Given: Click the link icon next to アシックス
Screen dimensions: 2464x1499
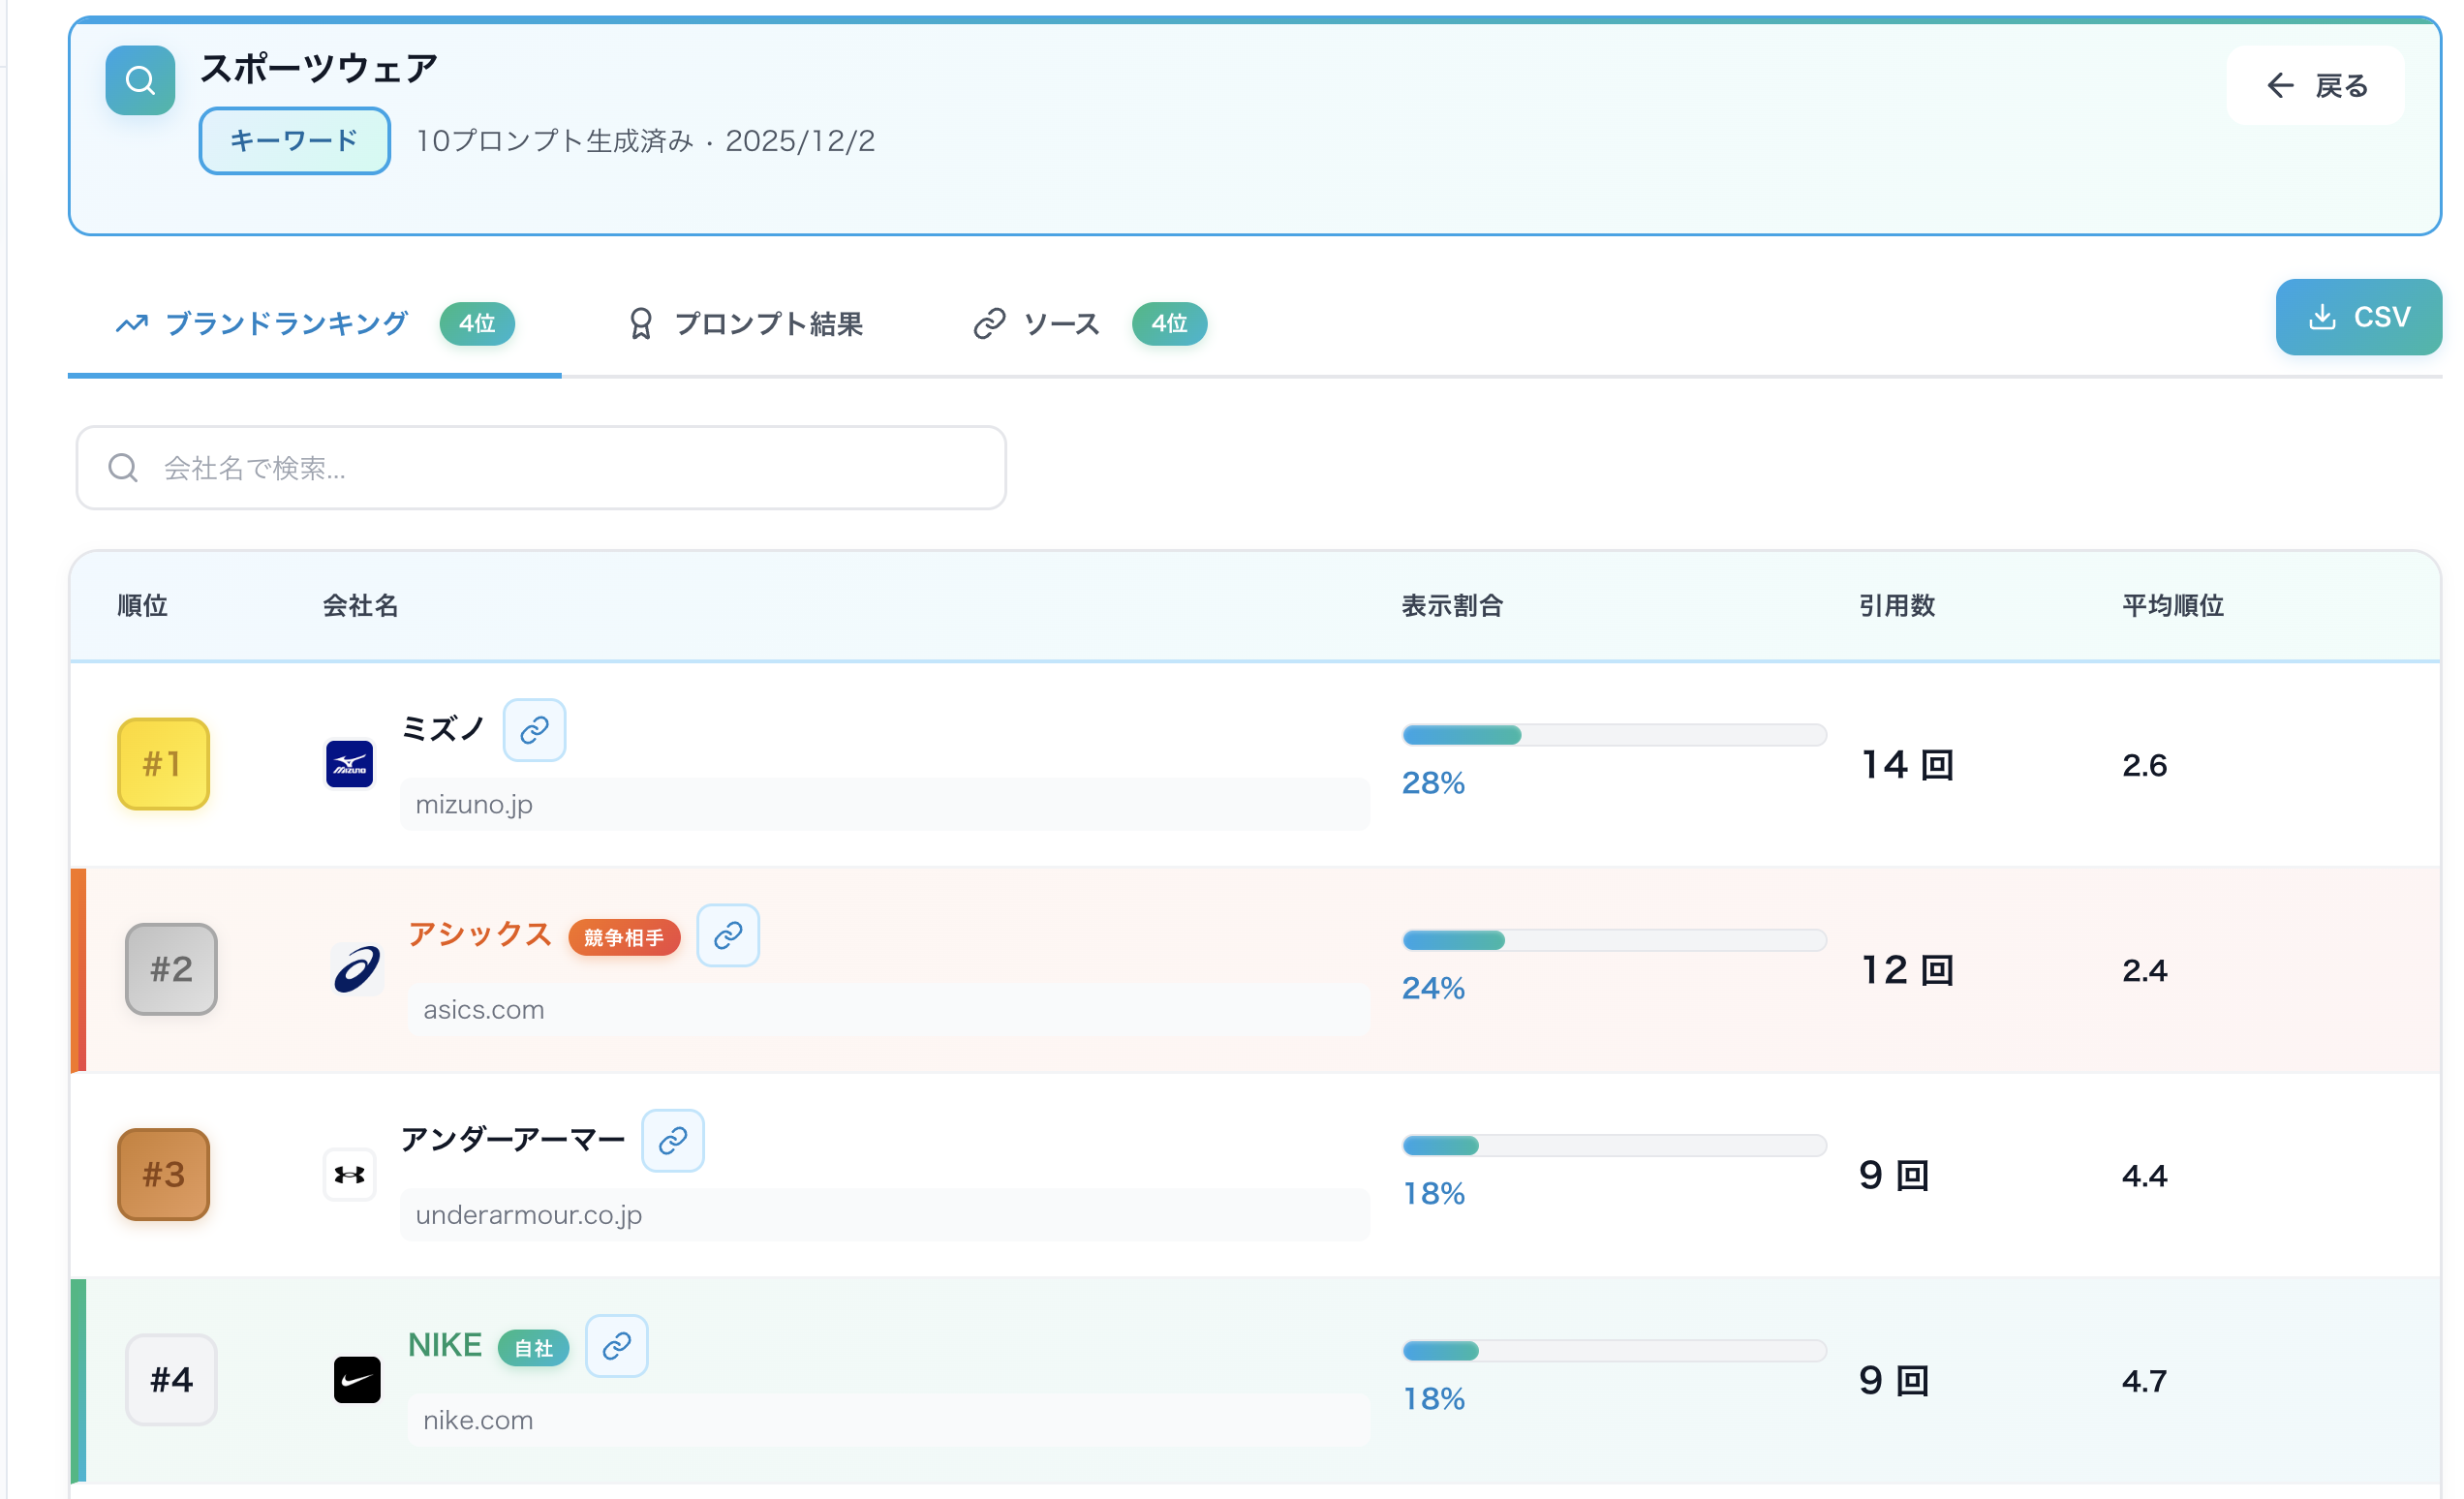Looking at the screenshot, I should coord(727,936).
